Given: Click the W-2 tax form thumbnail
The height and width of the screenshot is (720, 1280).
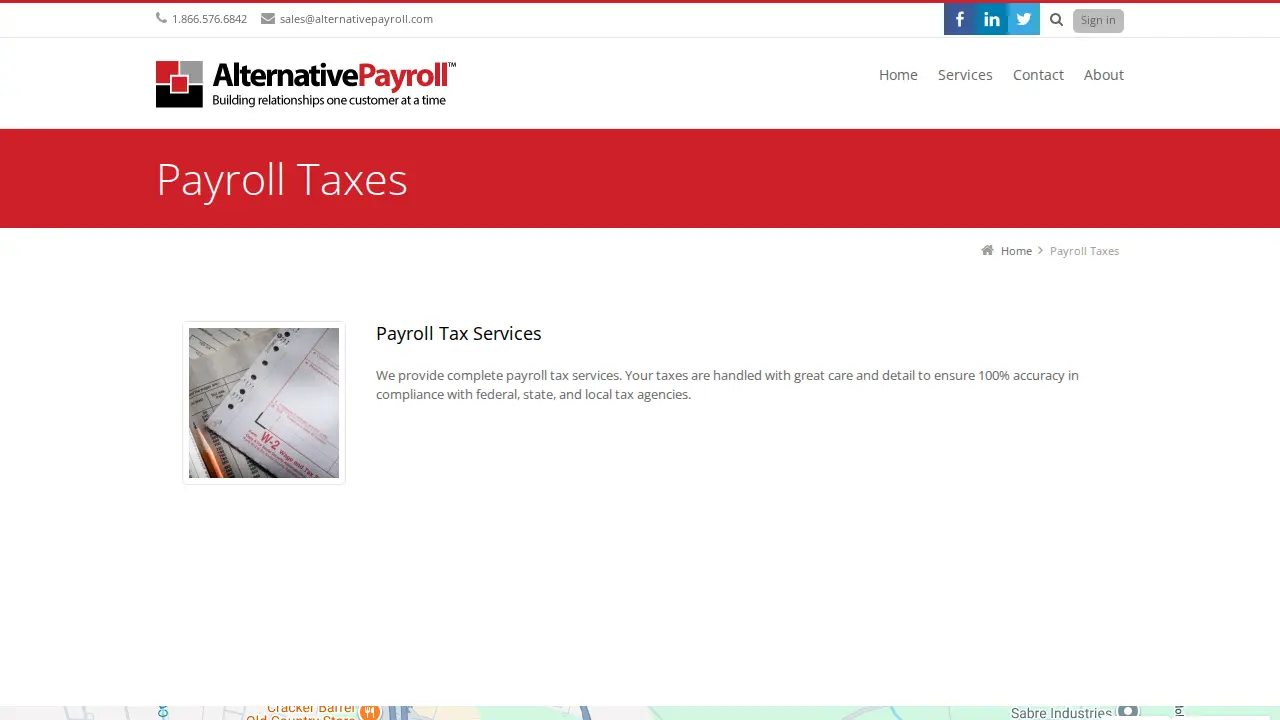Looking at the screenshot, I should tap(264, 403).
